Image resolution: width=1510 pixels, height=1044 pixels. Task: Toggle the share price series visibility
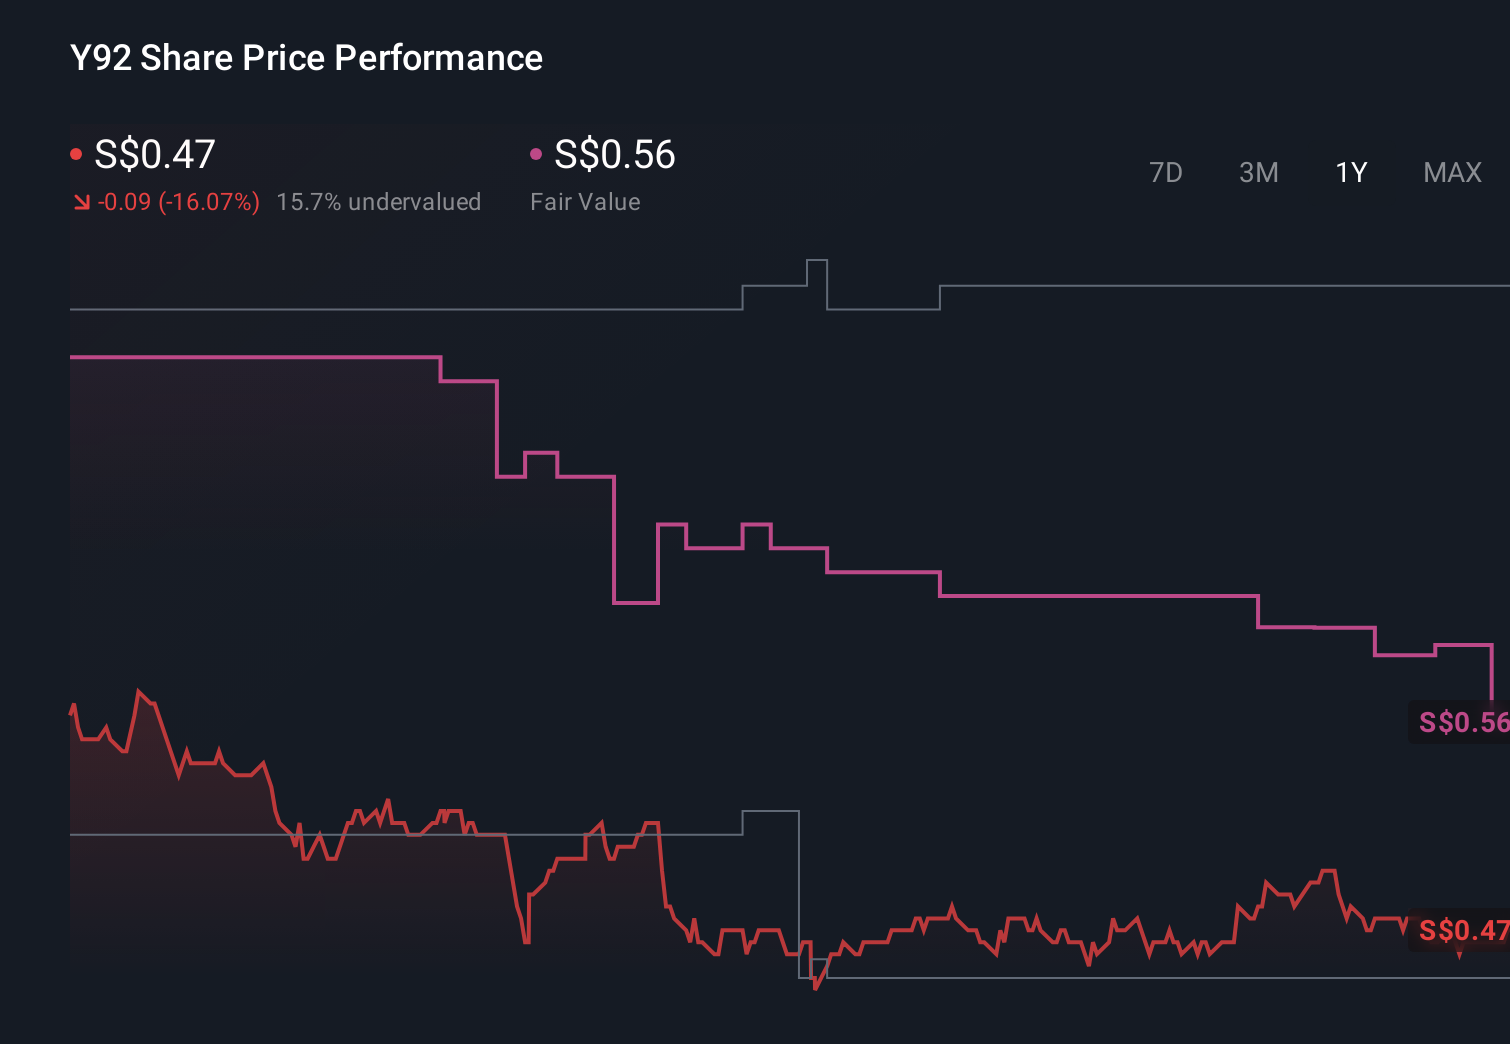[78, 153]
